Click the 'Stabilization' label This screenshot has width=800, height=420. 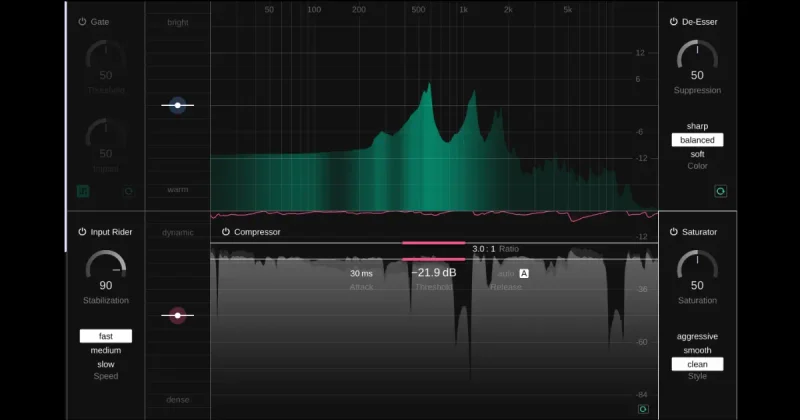click(x=106, y=301)
